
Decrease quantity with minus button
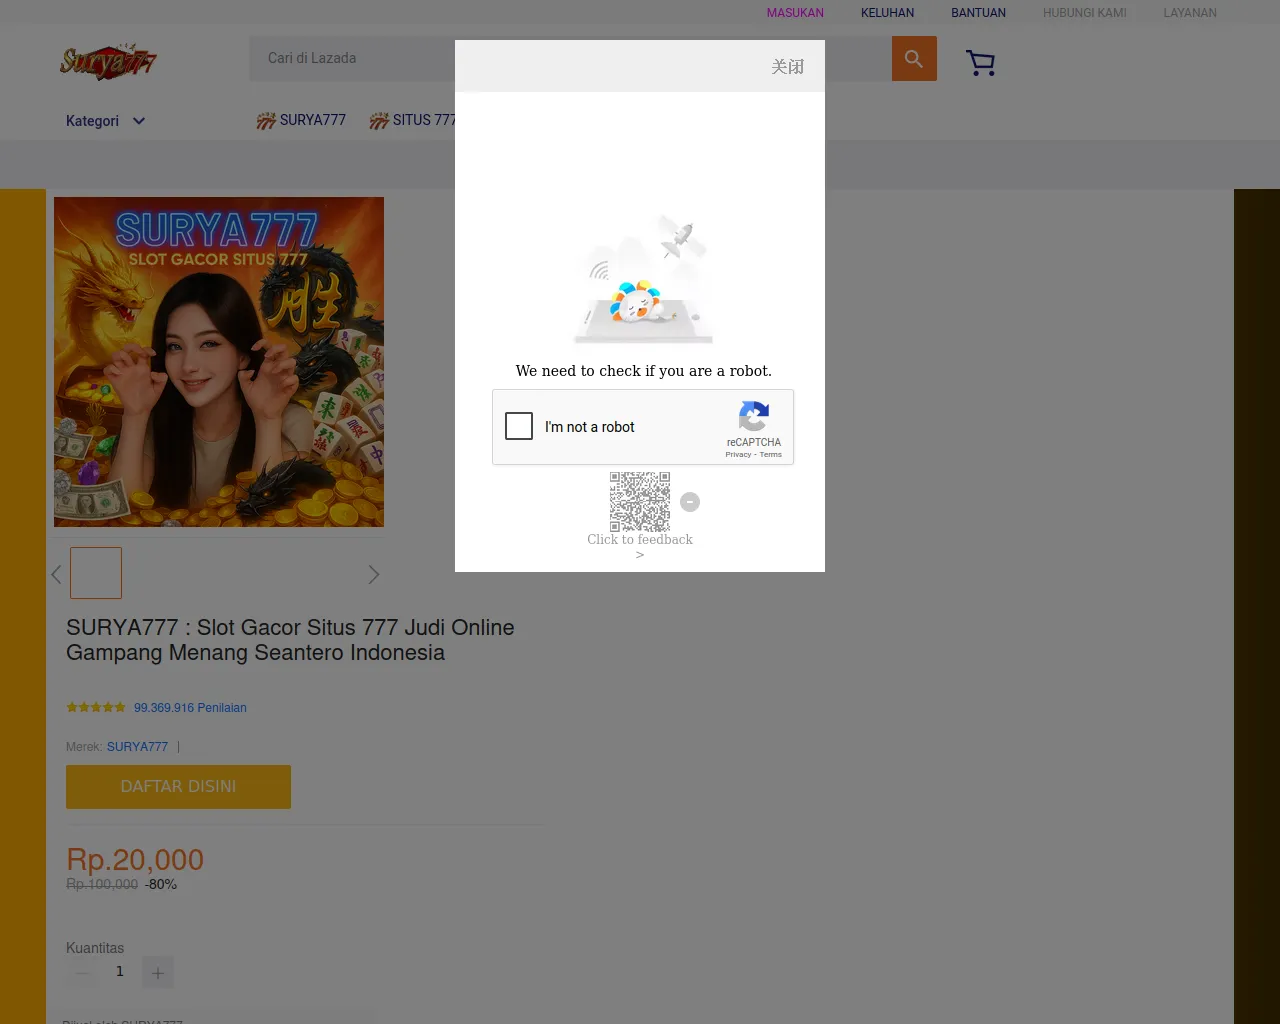point(82,973)
